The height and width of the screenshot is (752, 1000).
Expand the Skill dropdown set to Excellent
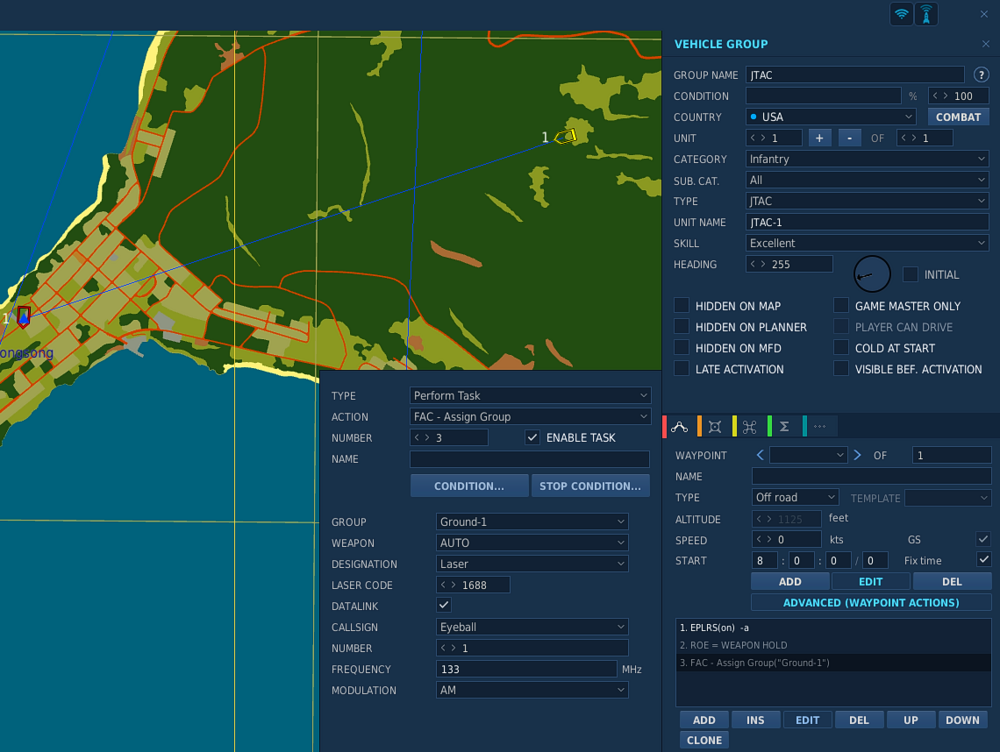[866, 243]
